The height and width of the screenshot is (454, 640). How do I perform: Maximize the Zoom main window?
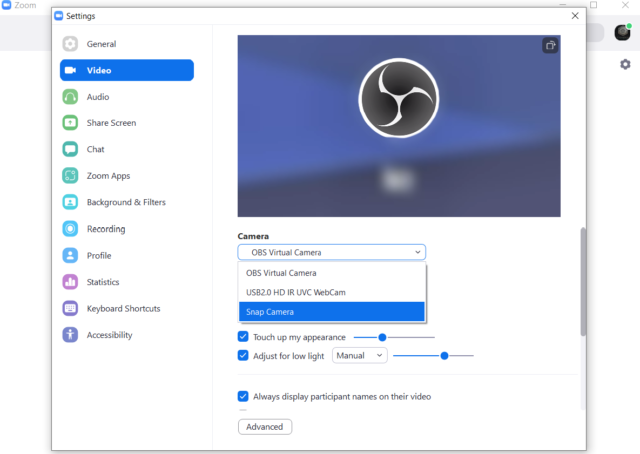coord(593,5)
